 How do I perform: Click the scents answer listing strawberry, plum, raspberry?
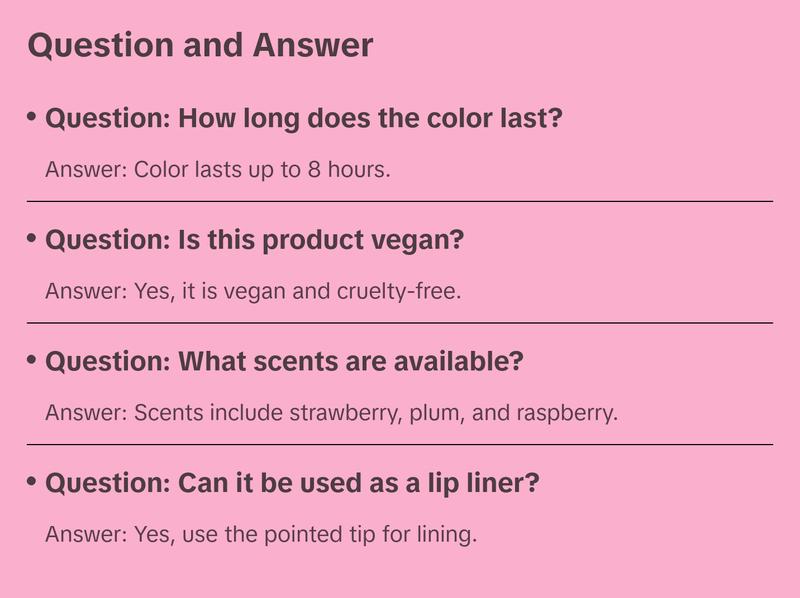(x=332, y=412)
